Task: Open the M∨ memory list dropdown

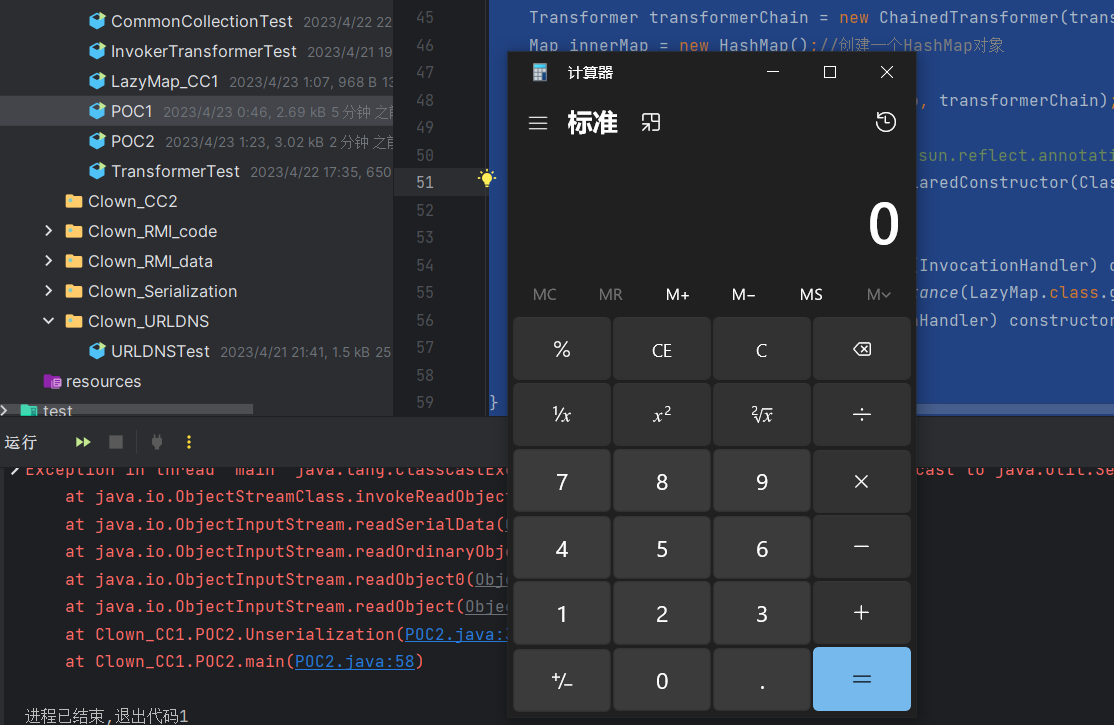Action: click(878, 294)
